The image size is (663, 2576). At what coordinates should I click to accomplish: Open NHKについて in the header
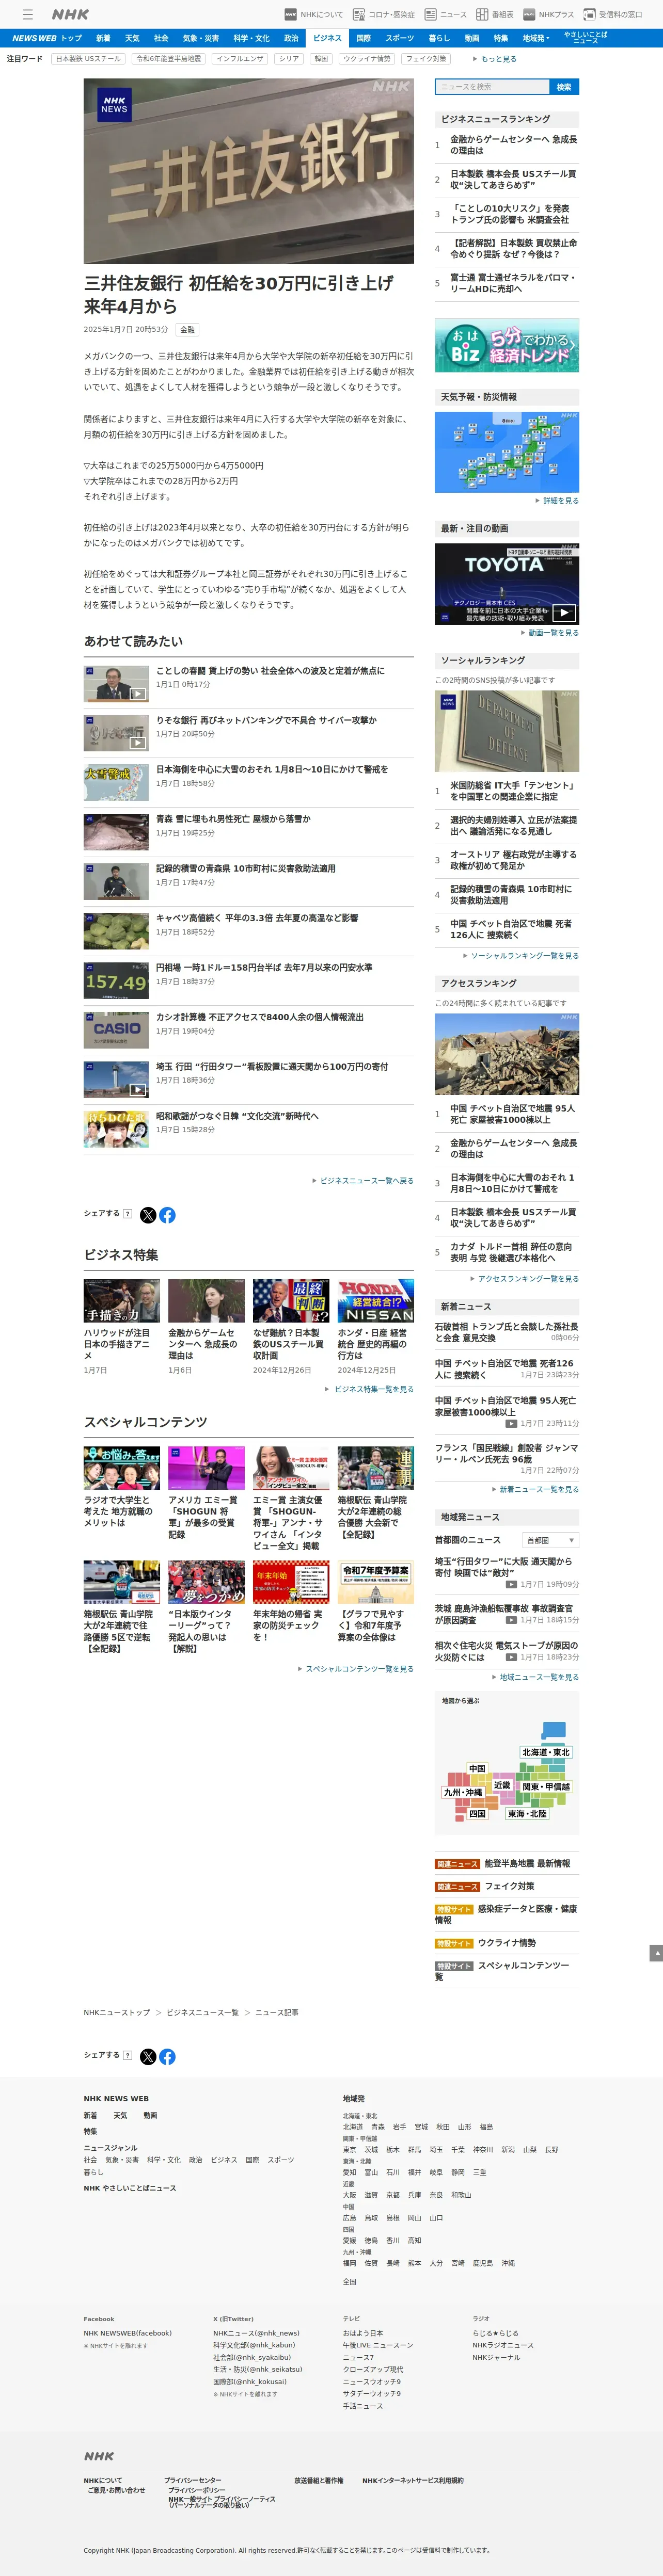[313, 14]
